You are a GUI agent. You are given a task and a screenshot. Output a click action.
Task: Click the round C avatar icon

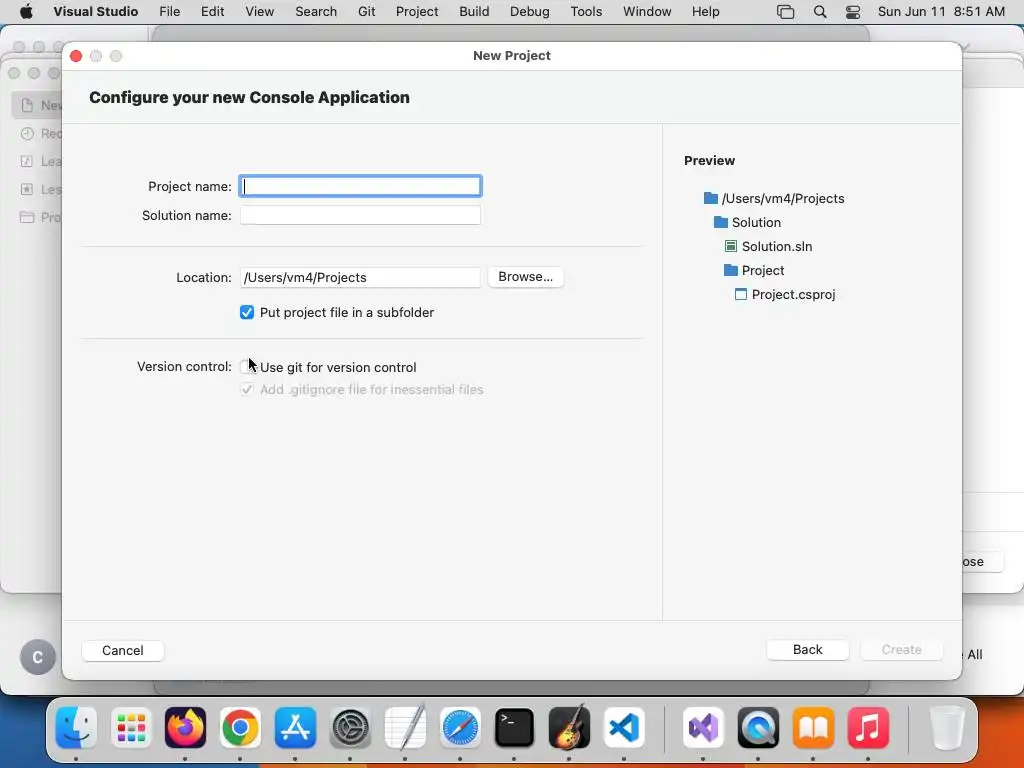[38, 657]
